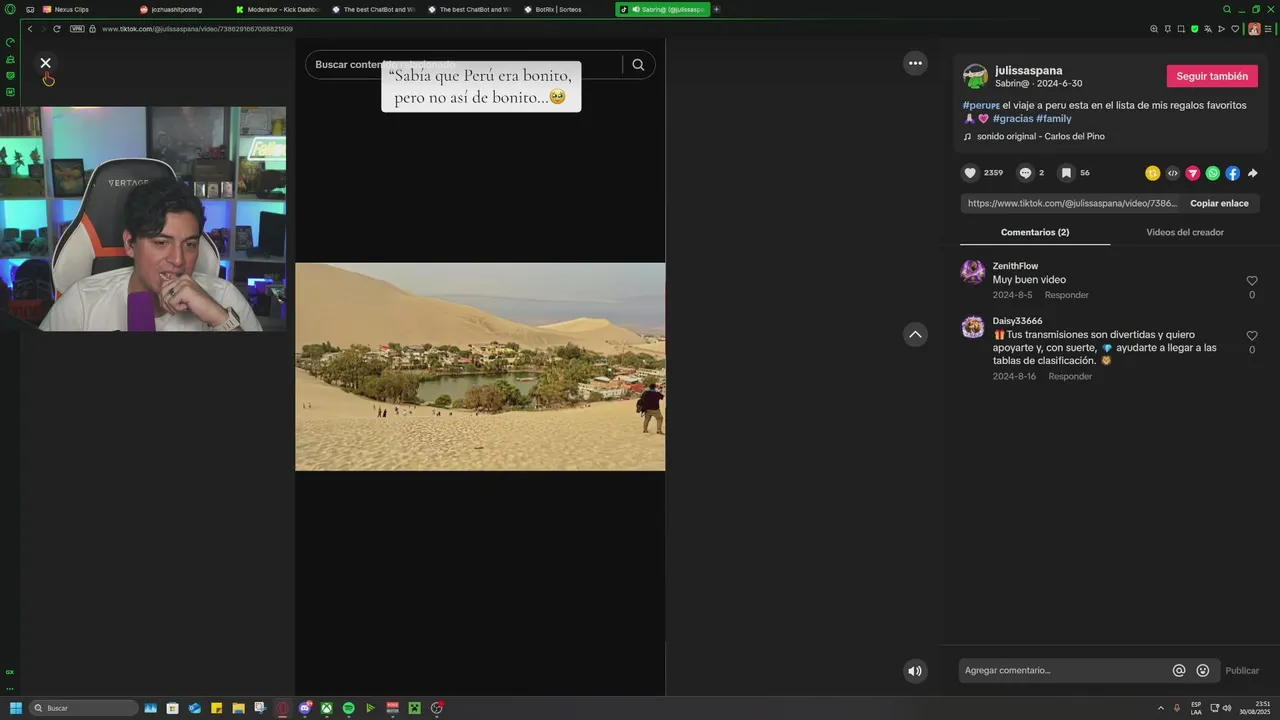Focus the Agregar comentario input field
The image size is (1280, 720).
pos(1063,671)
